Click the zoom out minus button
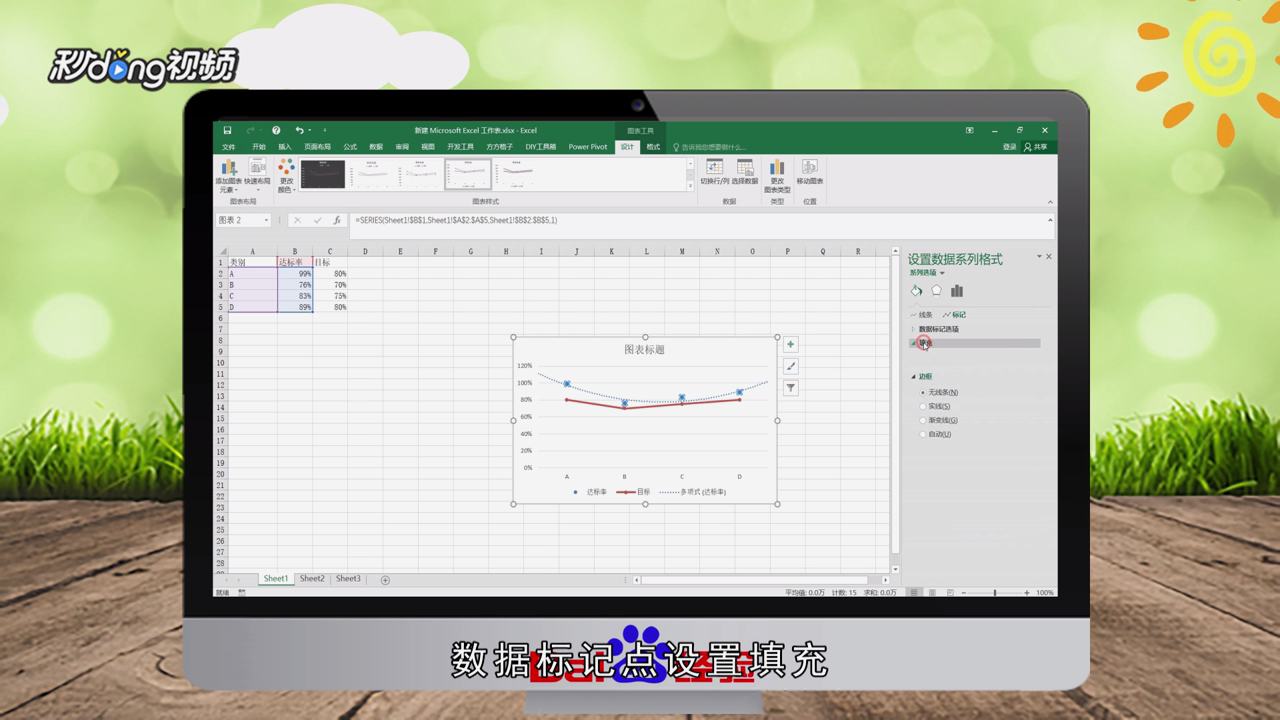This screenshot has height=720, width=1280. coord(962,593)
